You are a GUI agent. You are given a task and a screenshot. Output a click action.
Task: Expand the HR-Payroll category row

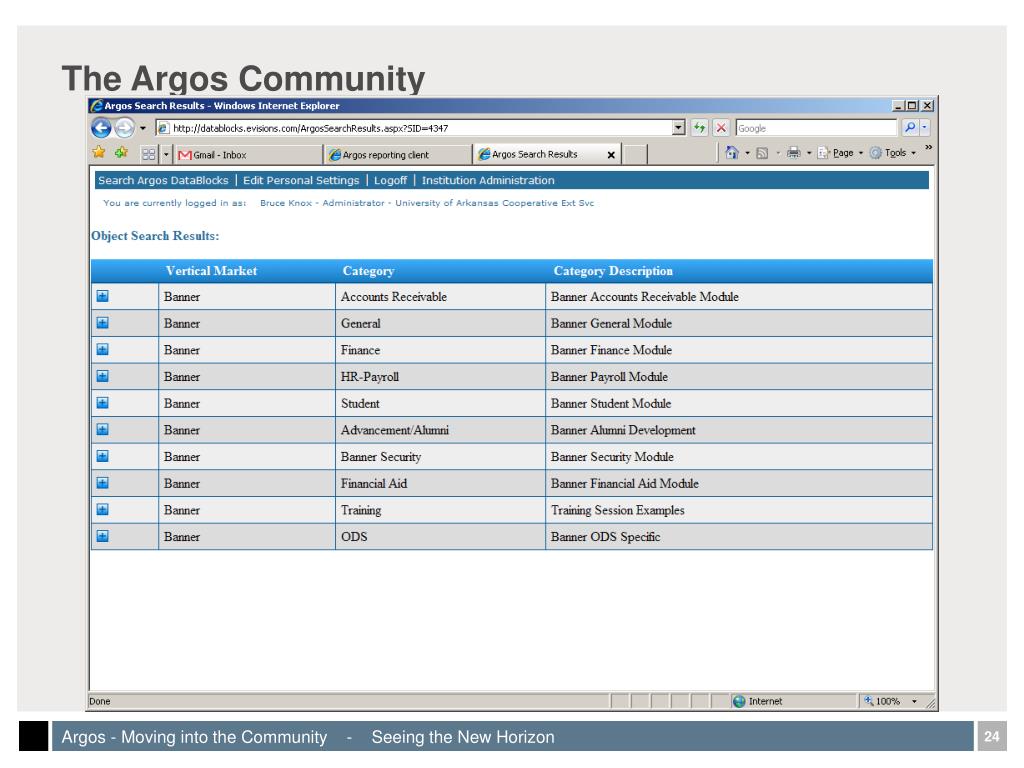[103, 376]
